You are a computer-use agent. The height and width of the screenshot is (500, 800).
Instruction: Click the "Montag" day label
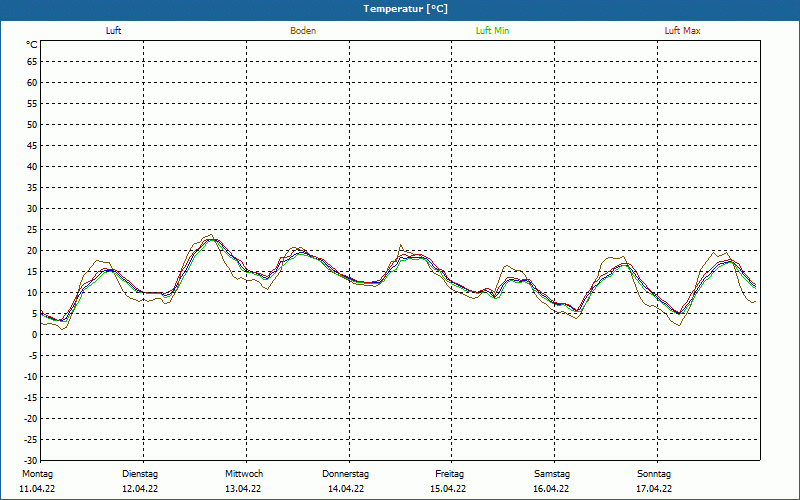point(37,474)
